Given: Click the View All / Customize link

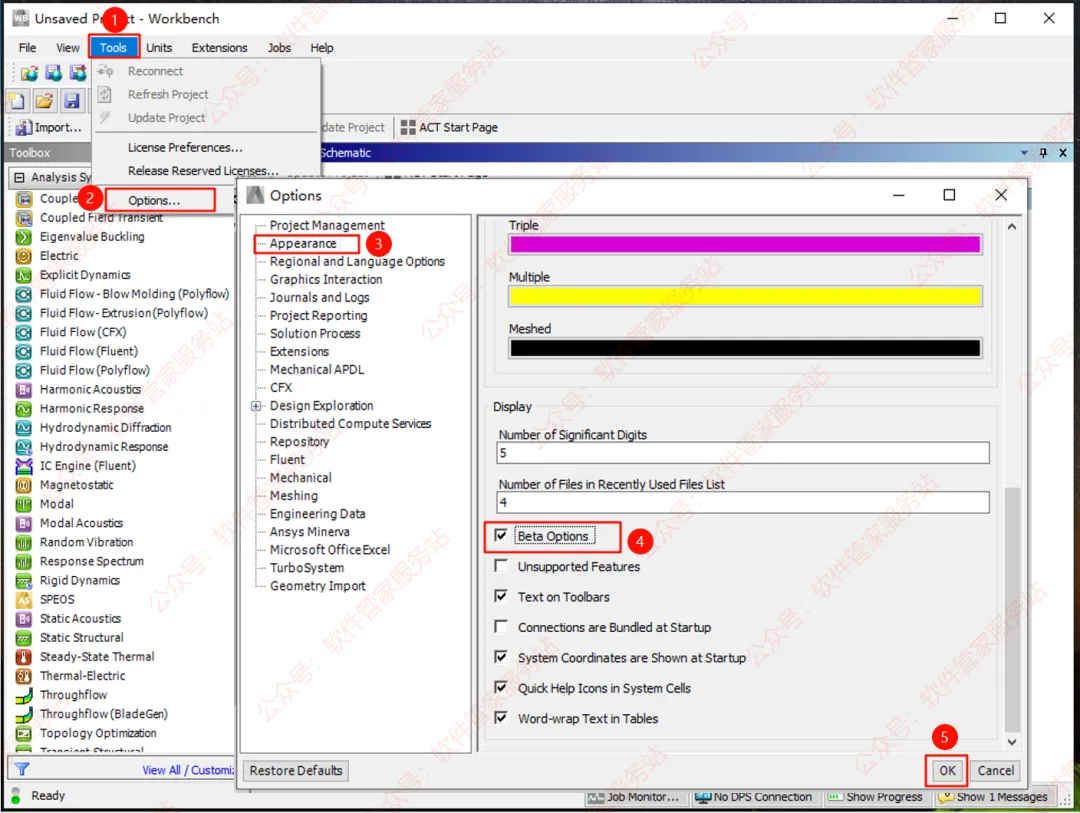Looking at the screenshot, I should 188,770.
